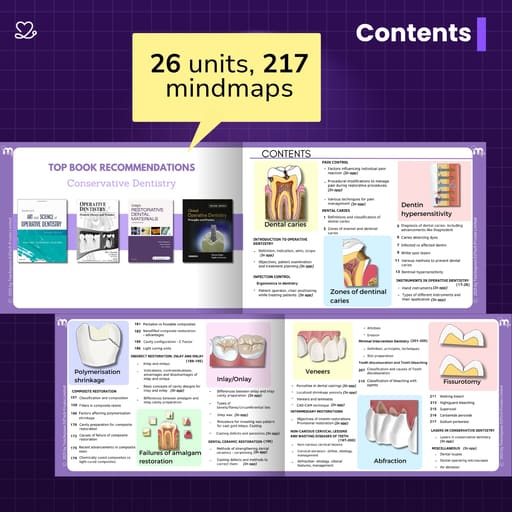Open the 'Zones of dentinal caries' card
Screen dimensions: 512x512
point(358,271)
